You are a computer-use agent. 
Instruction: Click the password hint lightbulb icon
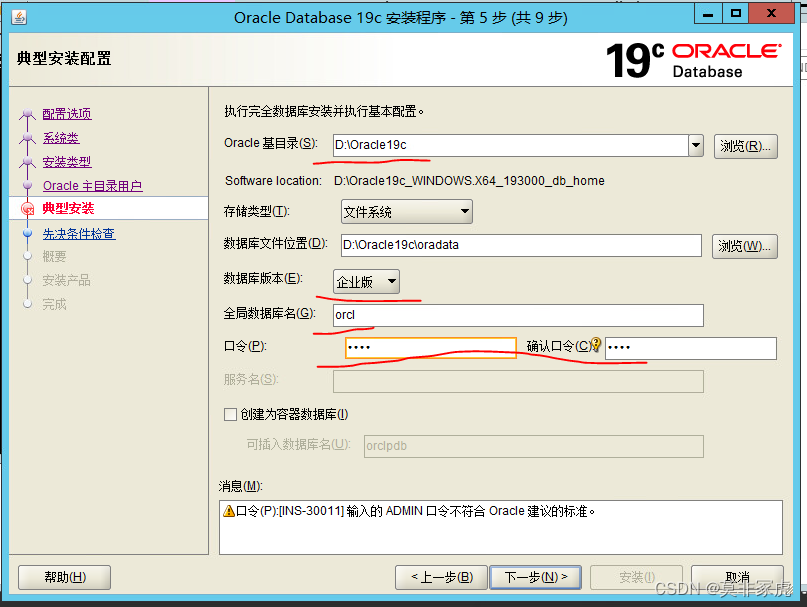pyautogui.click(x=595, y=344)
